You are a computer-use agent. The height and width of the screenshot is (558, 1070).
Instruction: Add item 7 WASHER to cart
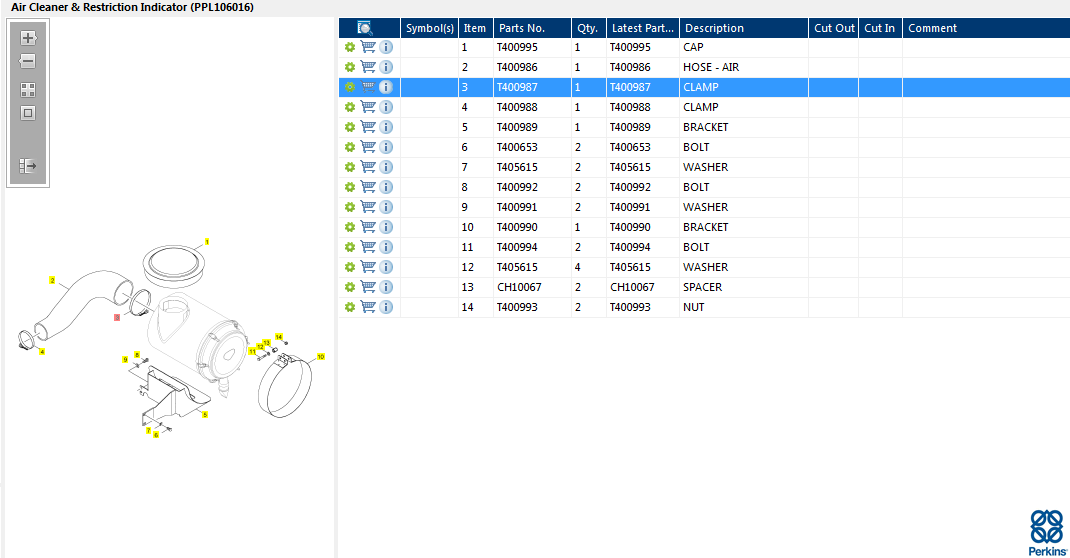(x=368, y=167)
